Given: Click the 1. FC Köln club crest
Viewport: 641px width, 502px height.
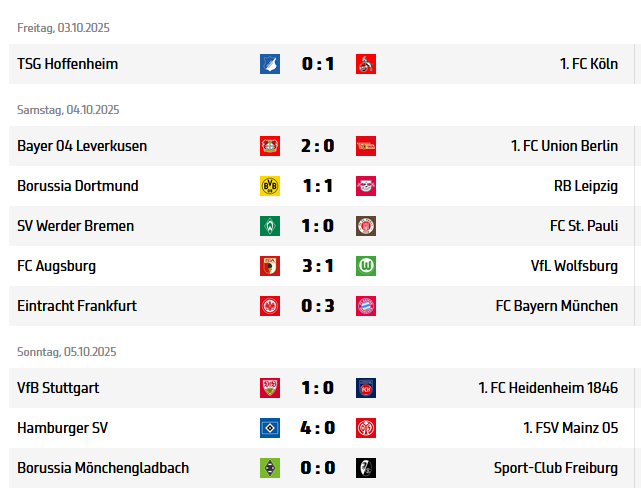Looking at the screenshot, I should coord(366,64).
